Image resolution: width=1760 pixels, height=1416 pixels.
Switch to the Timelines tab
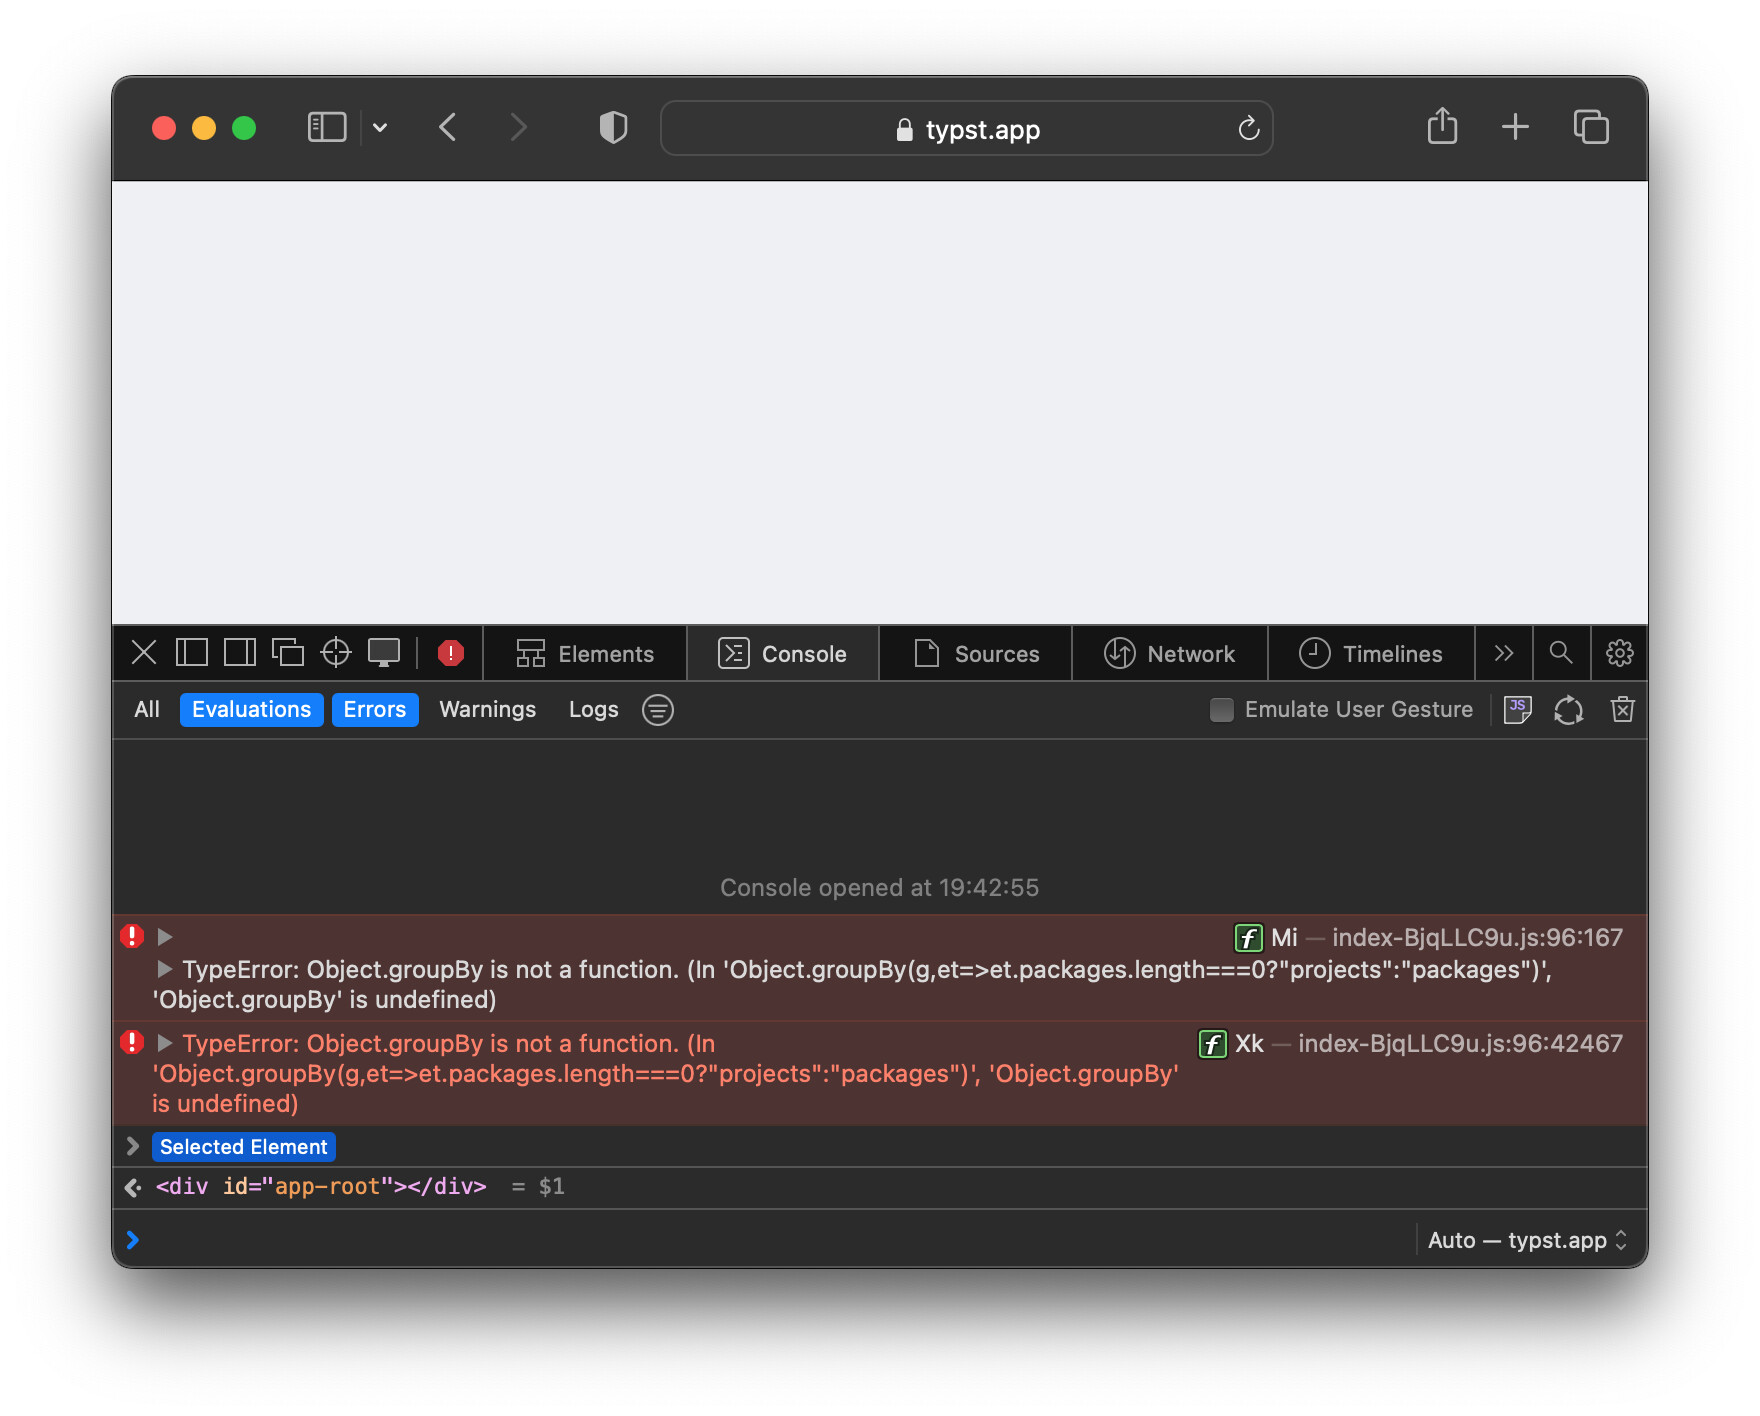pyautogui.click(x=1371, y=654)
